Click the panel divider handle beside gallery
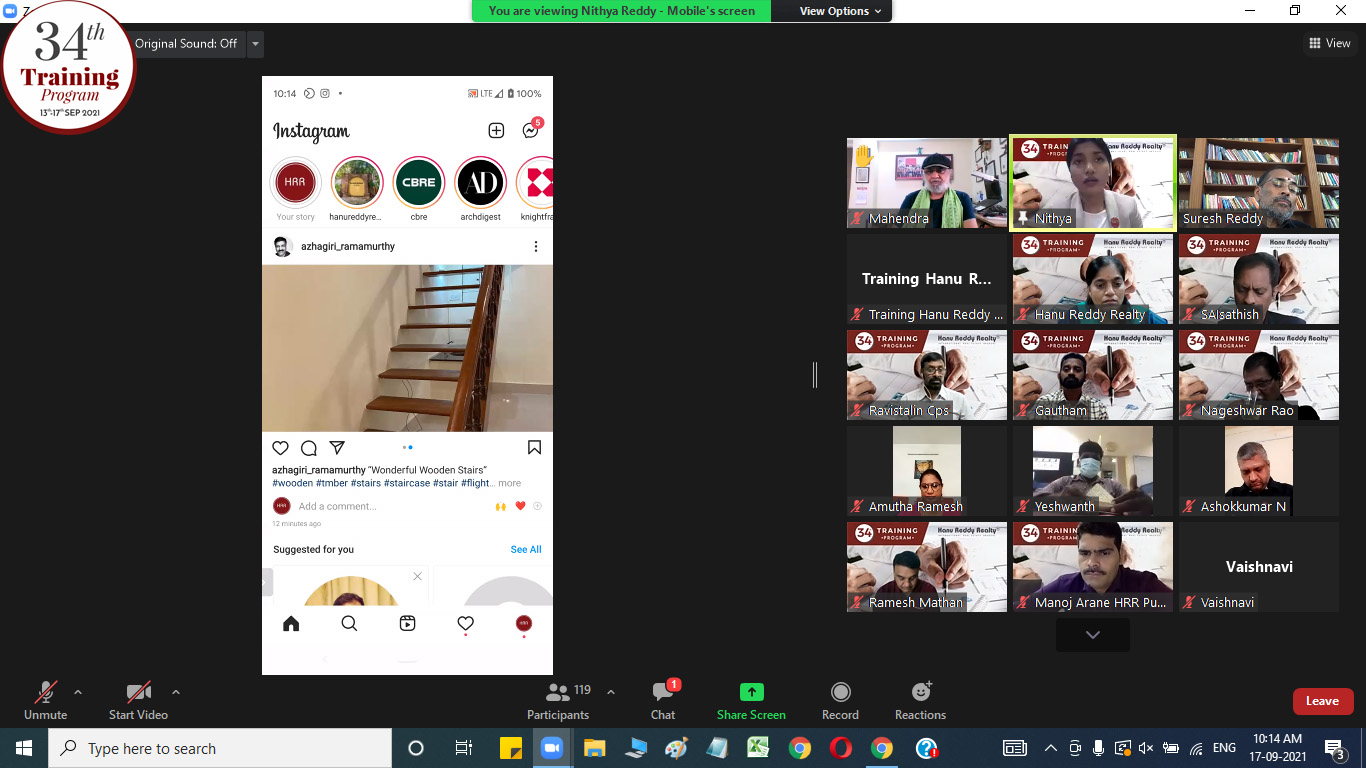 point(815,375)
